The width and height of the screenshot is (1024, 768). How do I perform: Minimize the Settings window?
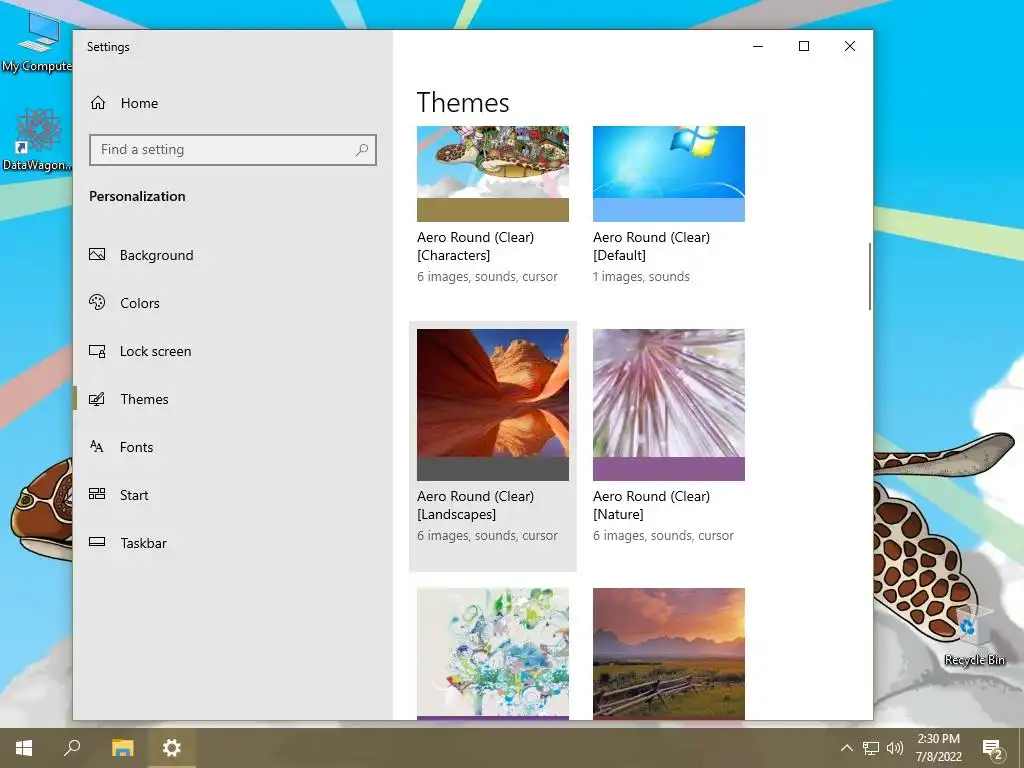[758, 46]
